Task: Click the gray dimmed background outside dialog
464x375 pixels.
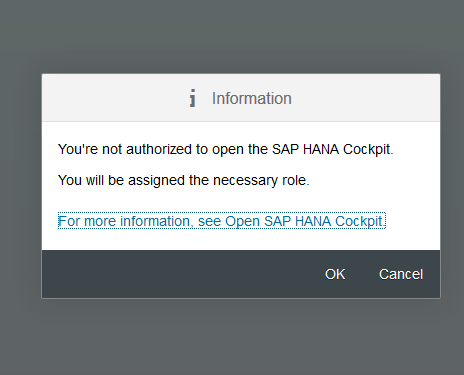Action: pyautogui.click(x=232, y=33)
